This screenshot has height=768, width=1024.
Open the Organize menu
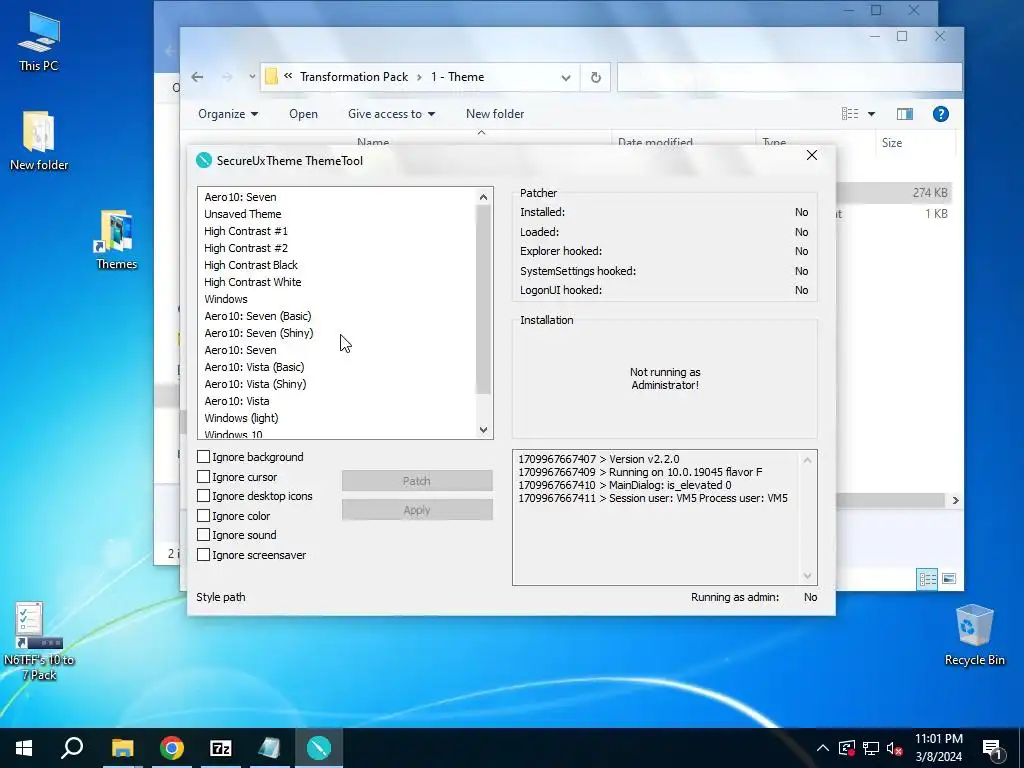coord(228,114)
